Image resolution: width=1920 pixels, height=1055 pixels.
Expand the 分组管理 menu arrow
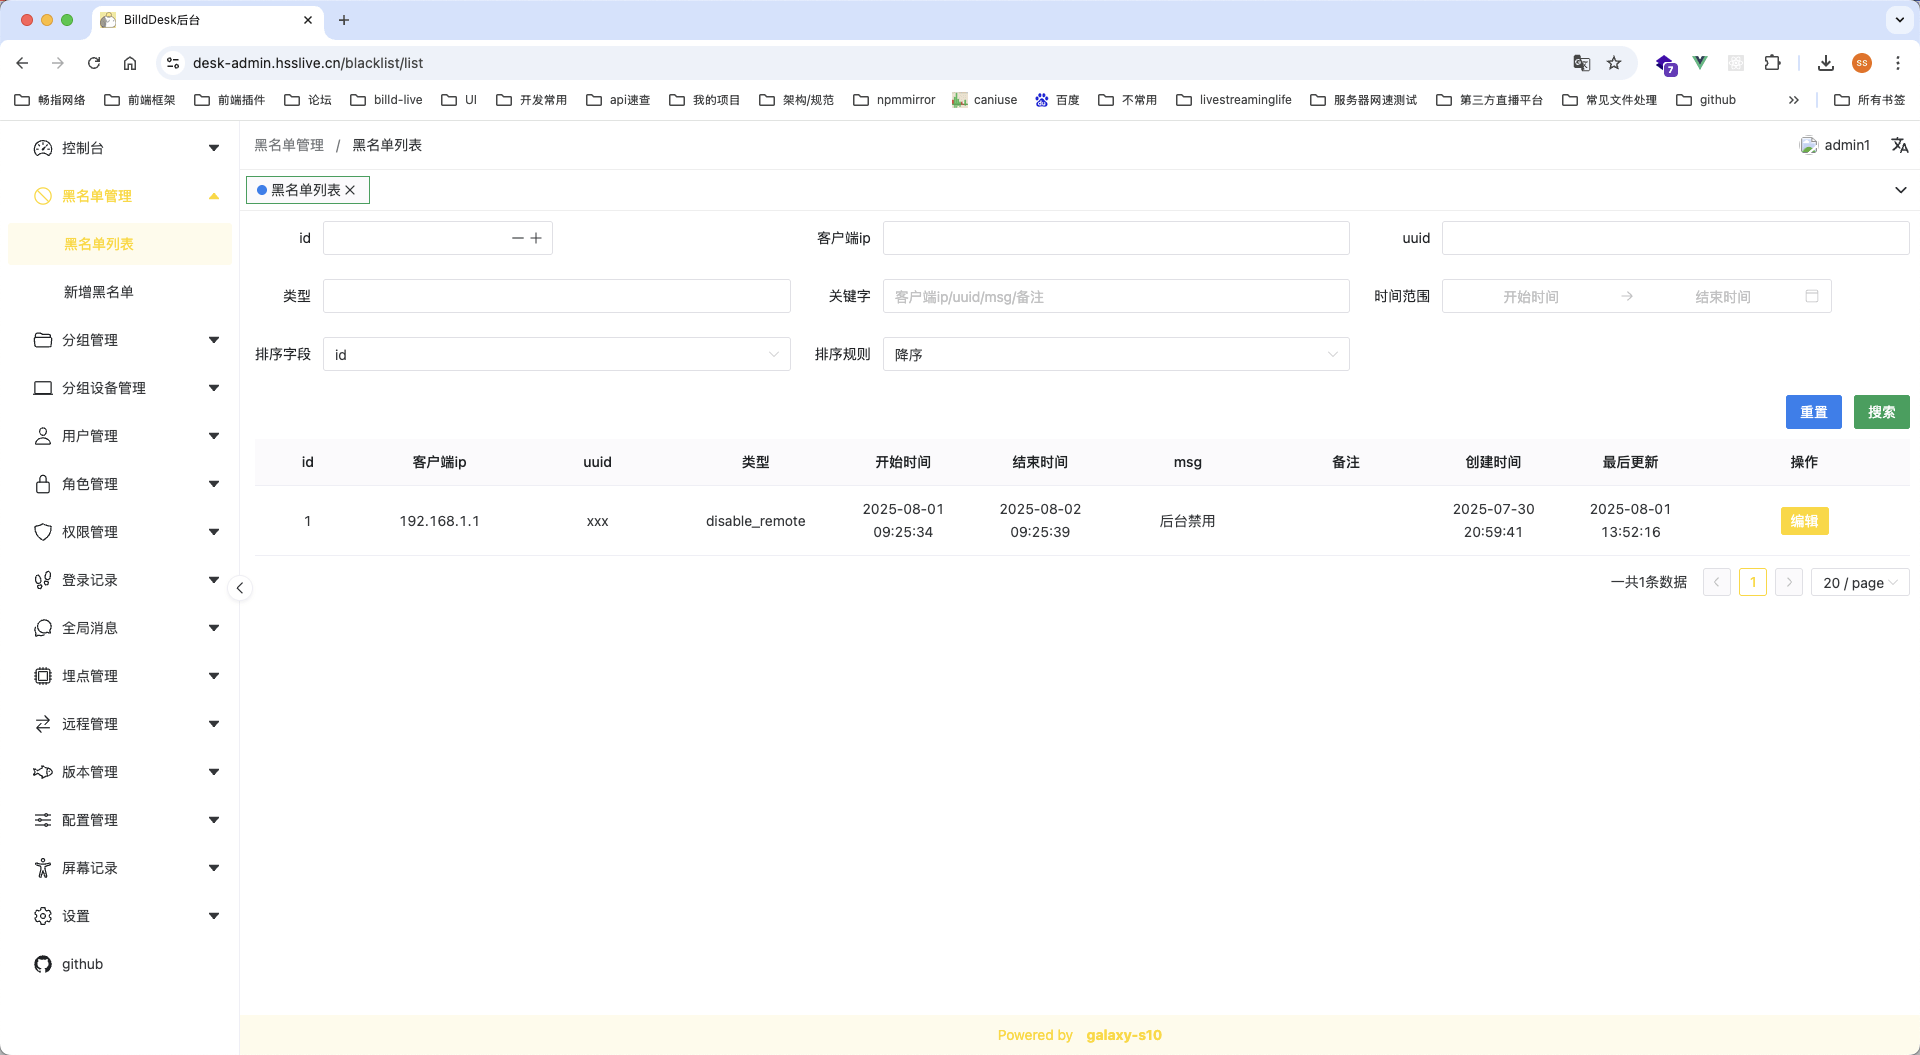point(214,340)
